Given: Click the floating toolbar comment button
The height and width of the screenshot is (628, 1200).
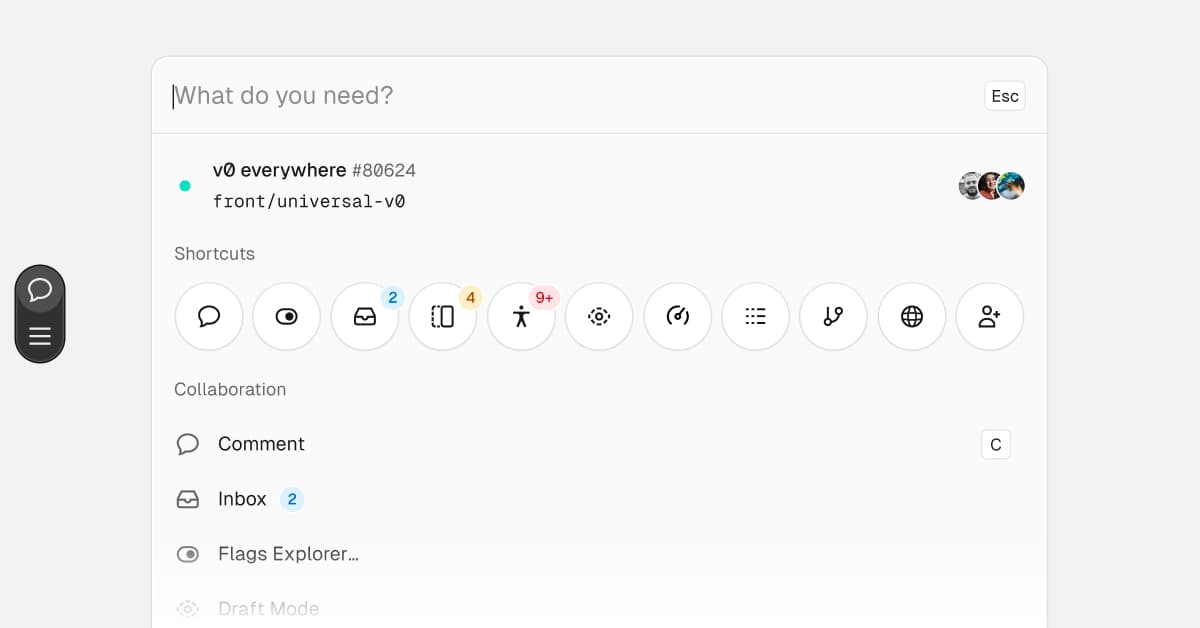Looking at the screenshot, I should (x=40, y=290).
